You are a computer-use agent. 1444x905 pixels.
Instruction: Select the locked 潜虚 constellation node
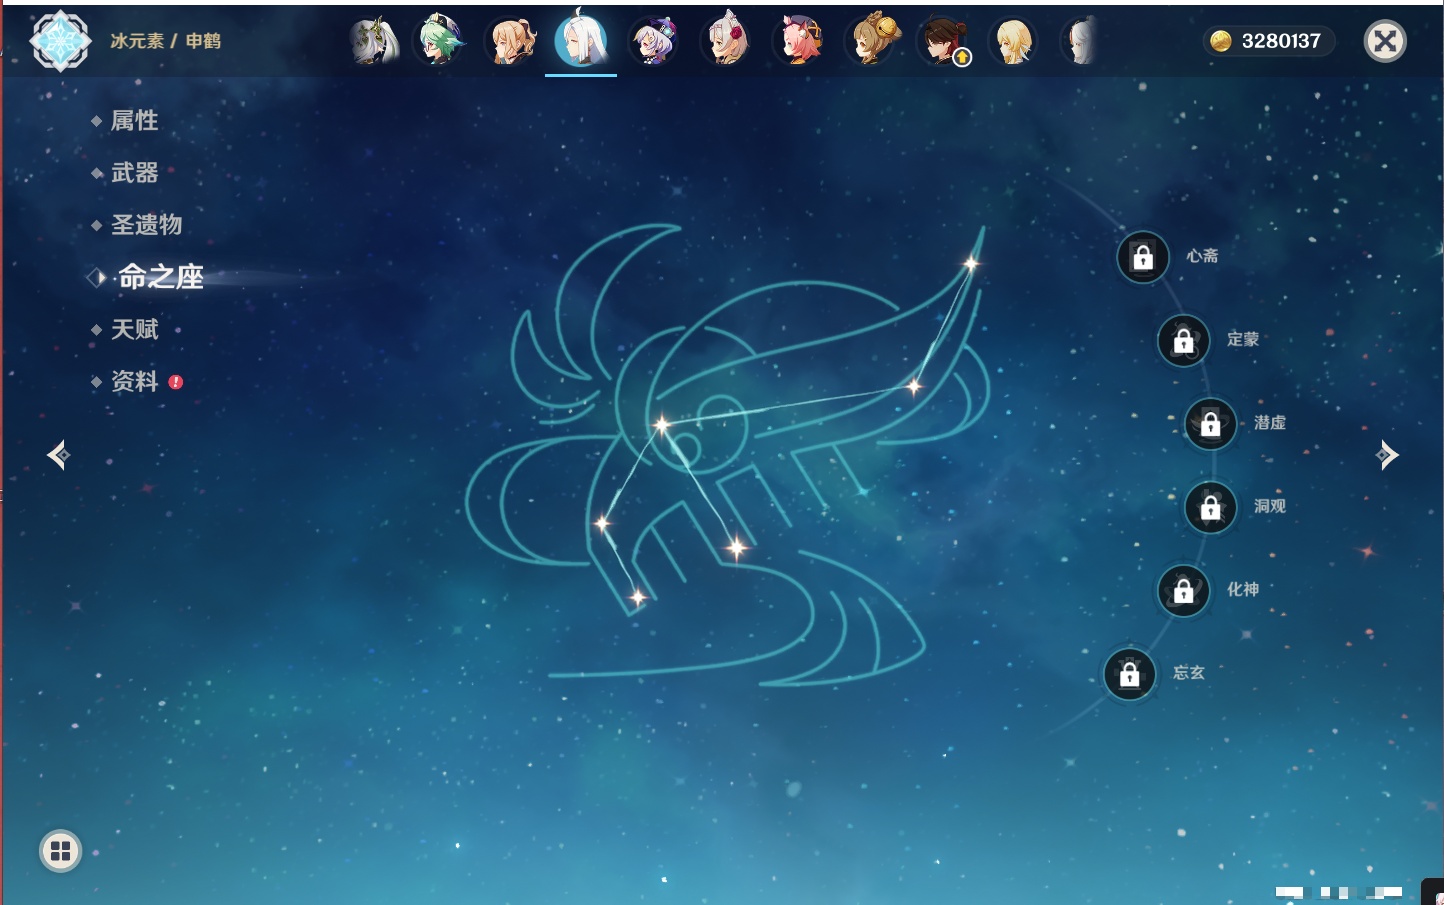(x=1210, y=424)
